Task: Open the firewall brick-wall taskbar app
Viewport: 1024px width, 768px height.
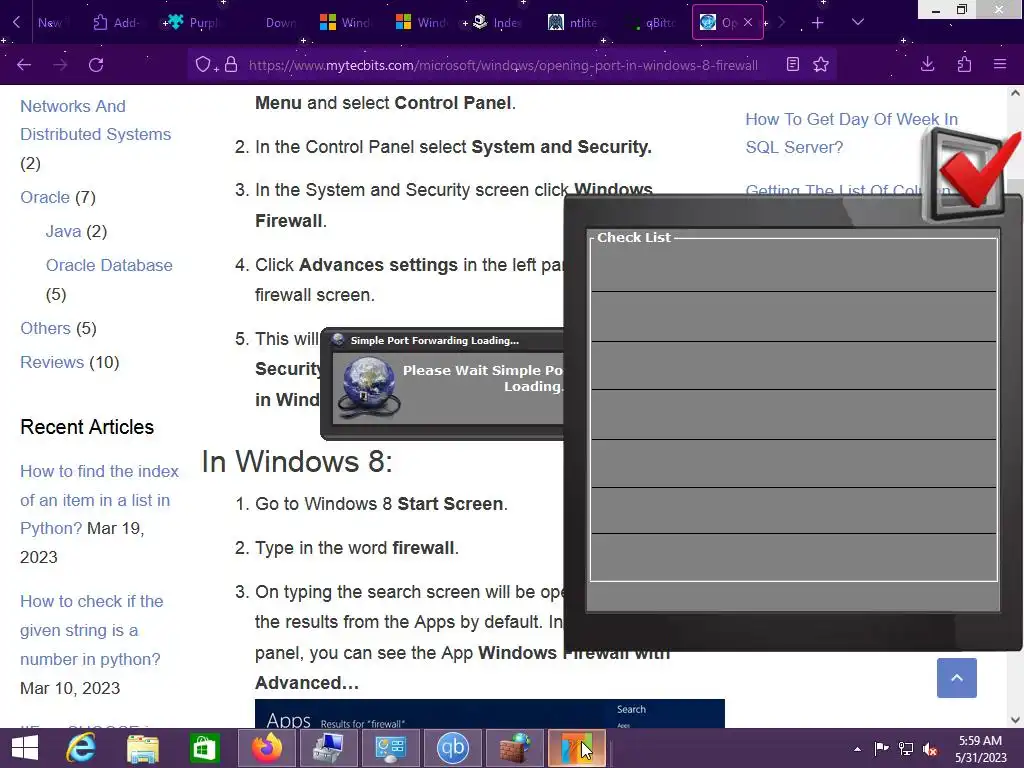Action: click(x=515, y=748)
